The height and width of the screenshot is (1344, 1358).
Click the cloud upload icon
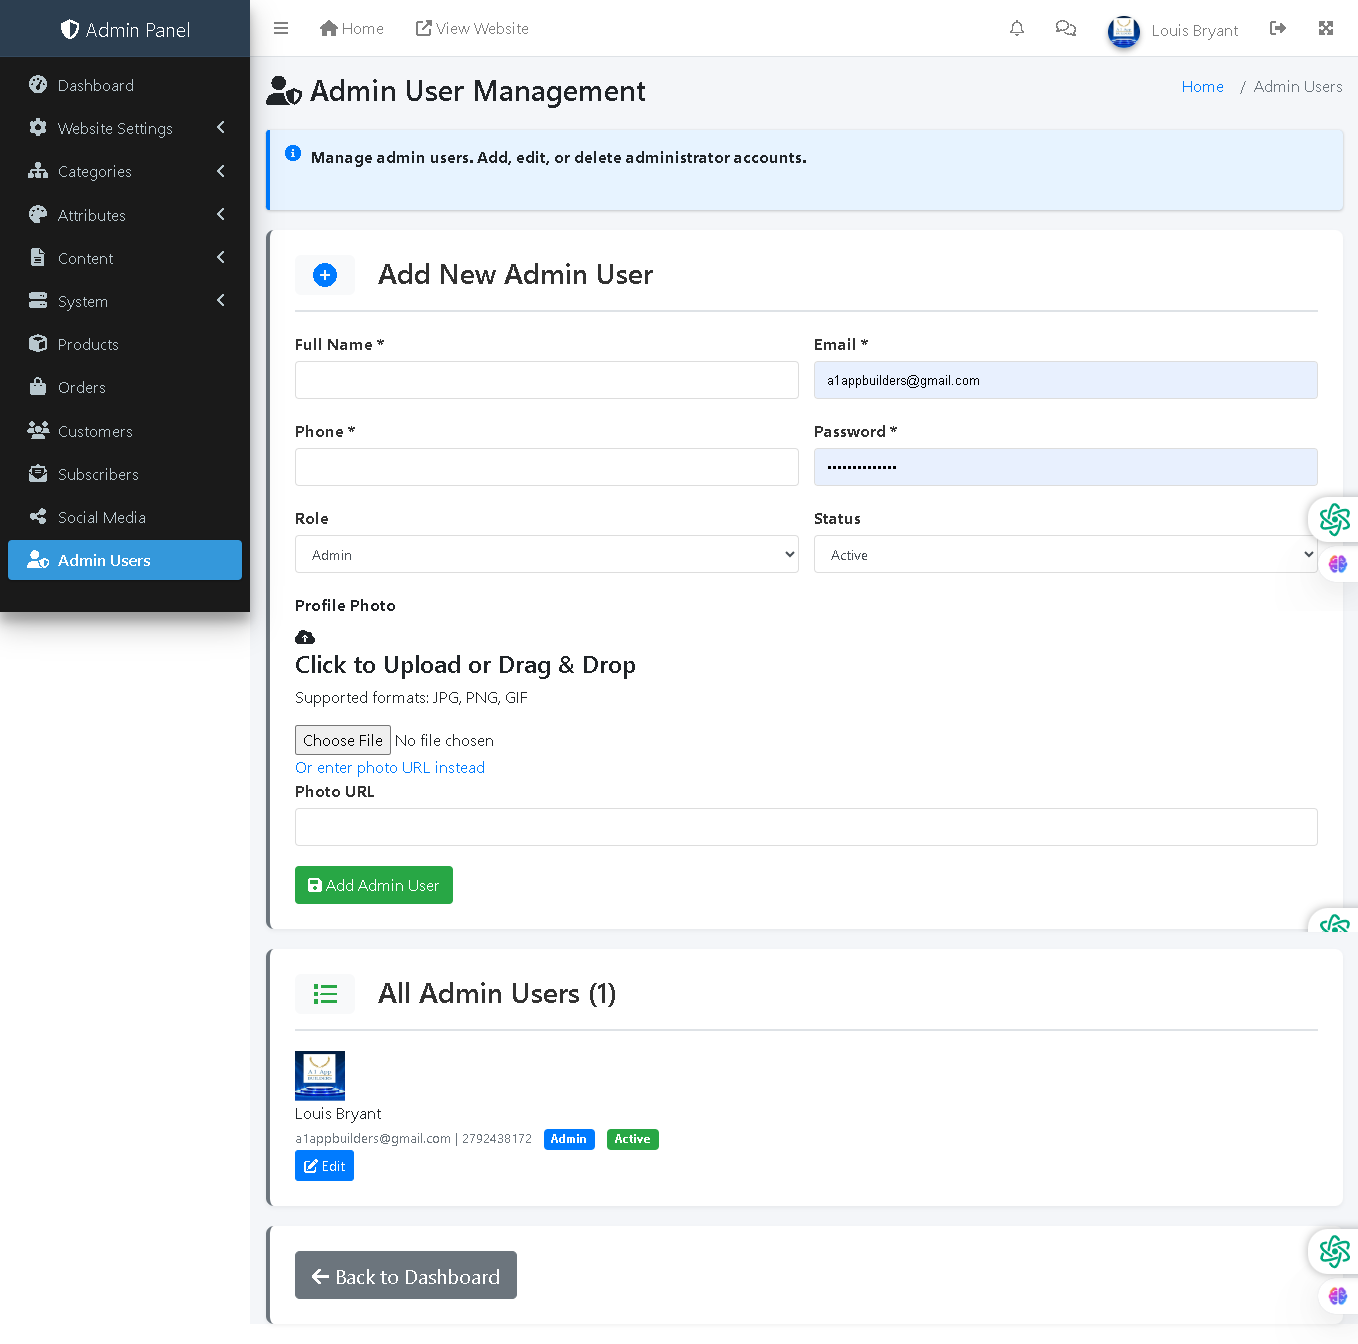point(305,637)
